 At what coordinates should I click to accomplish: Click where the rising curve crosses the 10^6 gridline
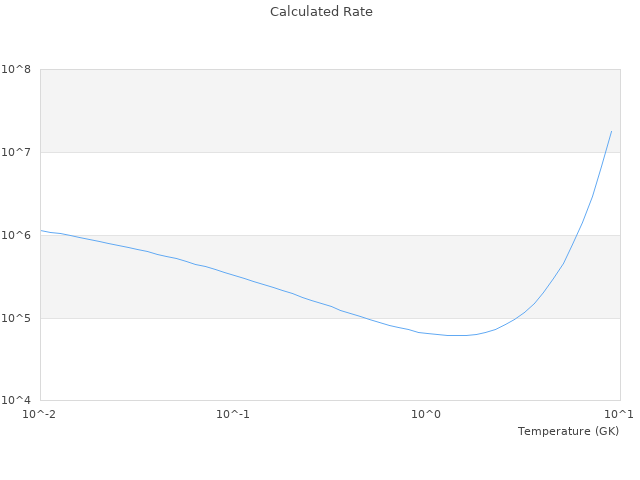[576, 235]
